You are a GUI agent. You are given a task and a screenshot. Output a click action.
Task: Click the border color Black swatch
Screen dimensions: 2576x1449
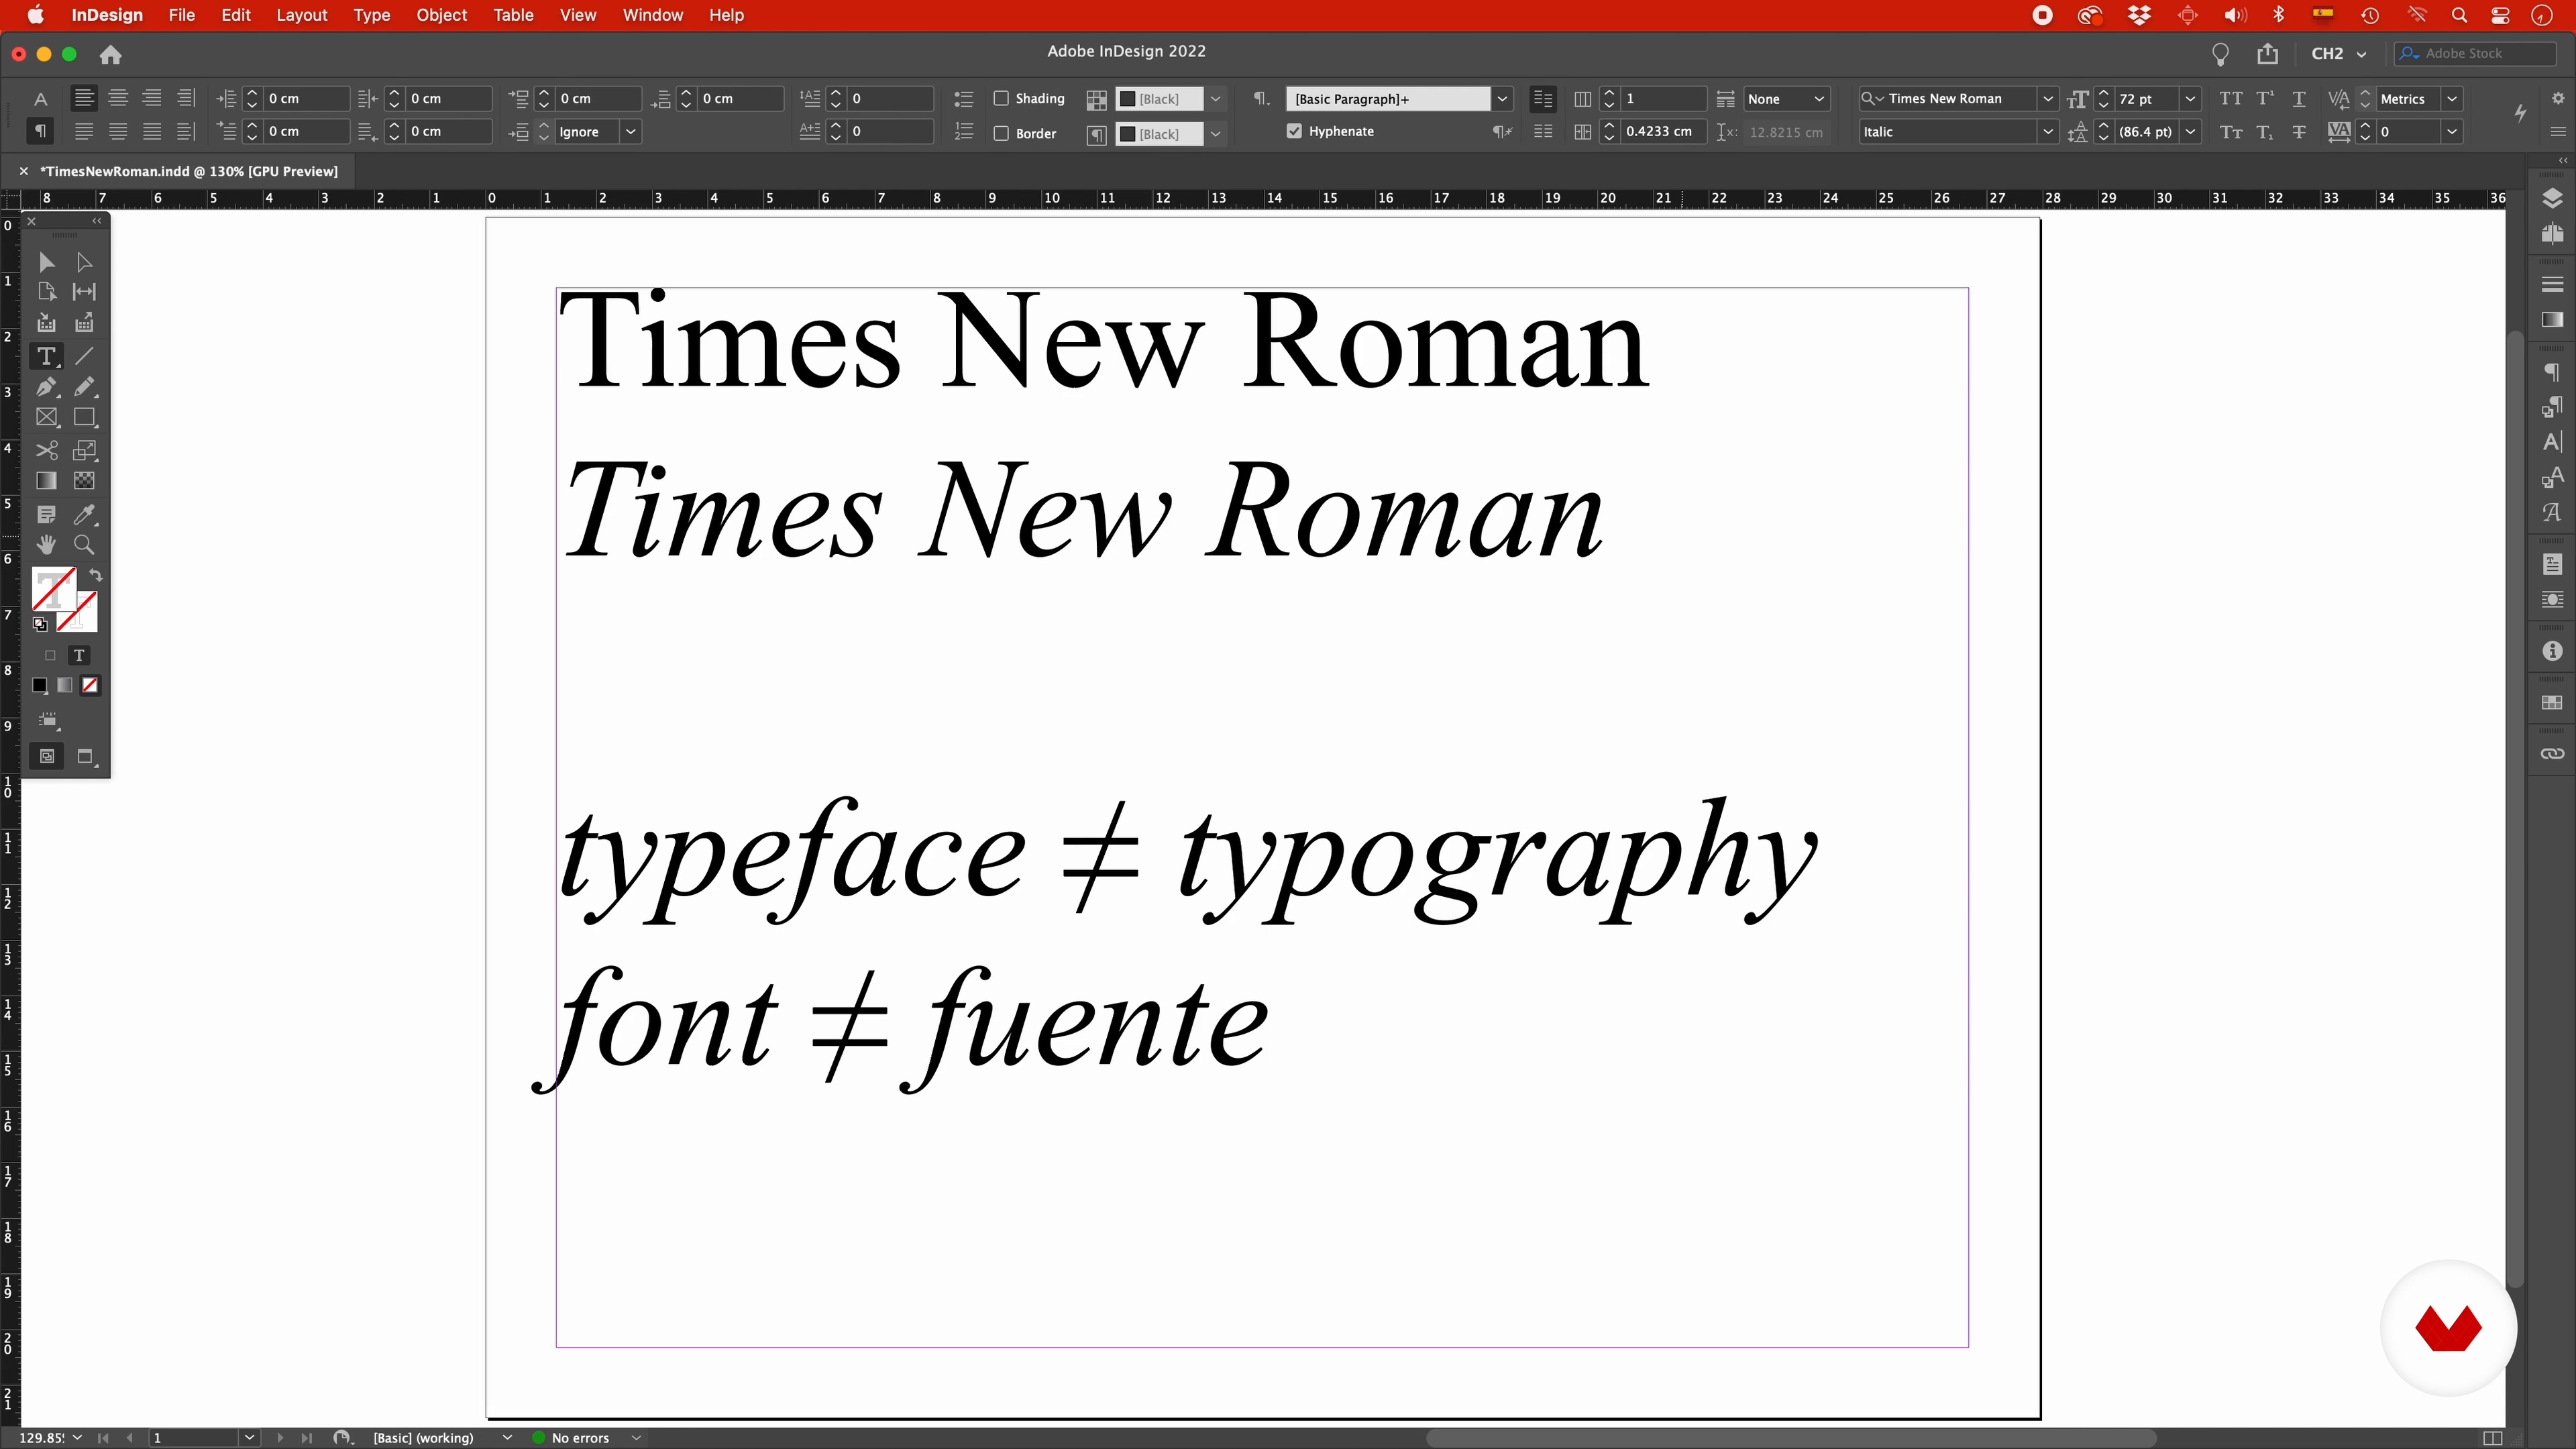(x=1159, y=133)
